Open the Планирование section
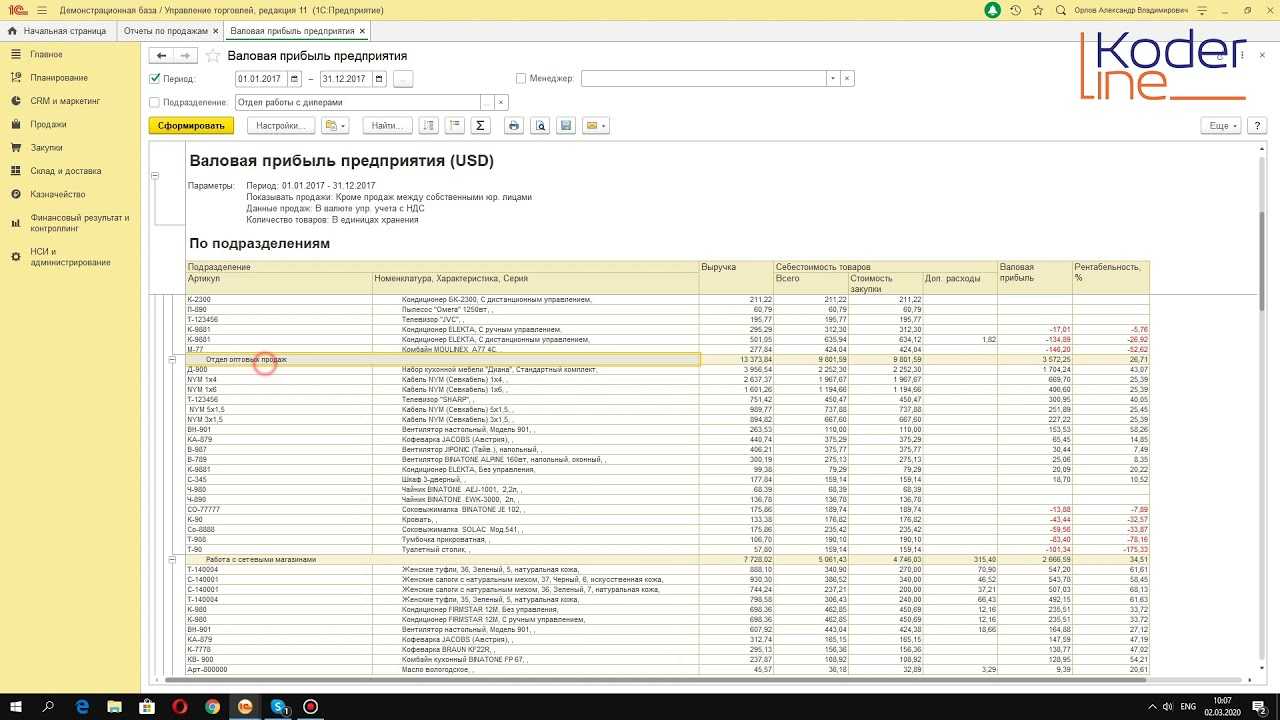This screenshot has width=1280, height=720. click(x=59, y=78)
